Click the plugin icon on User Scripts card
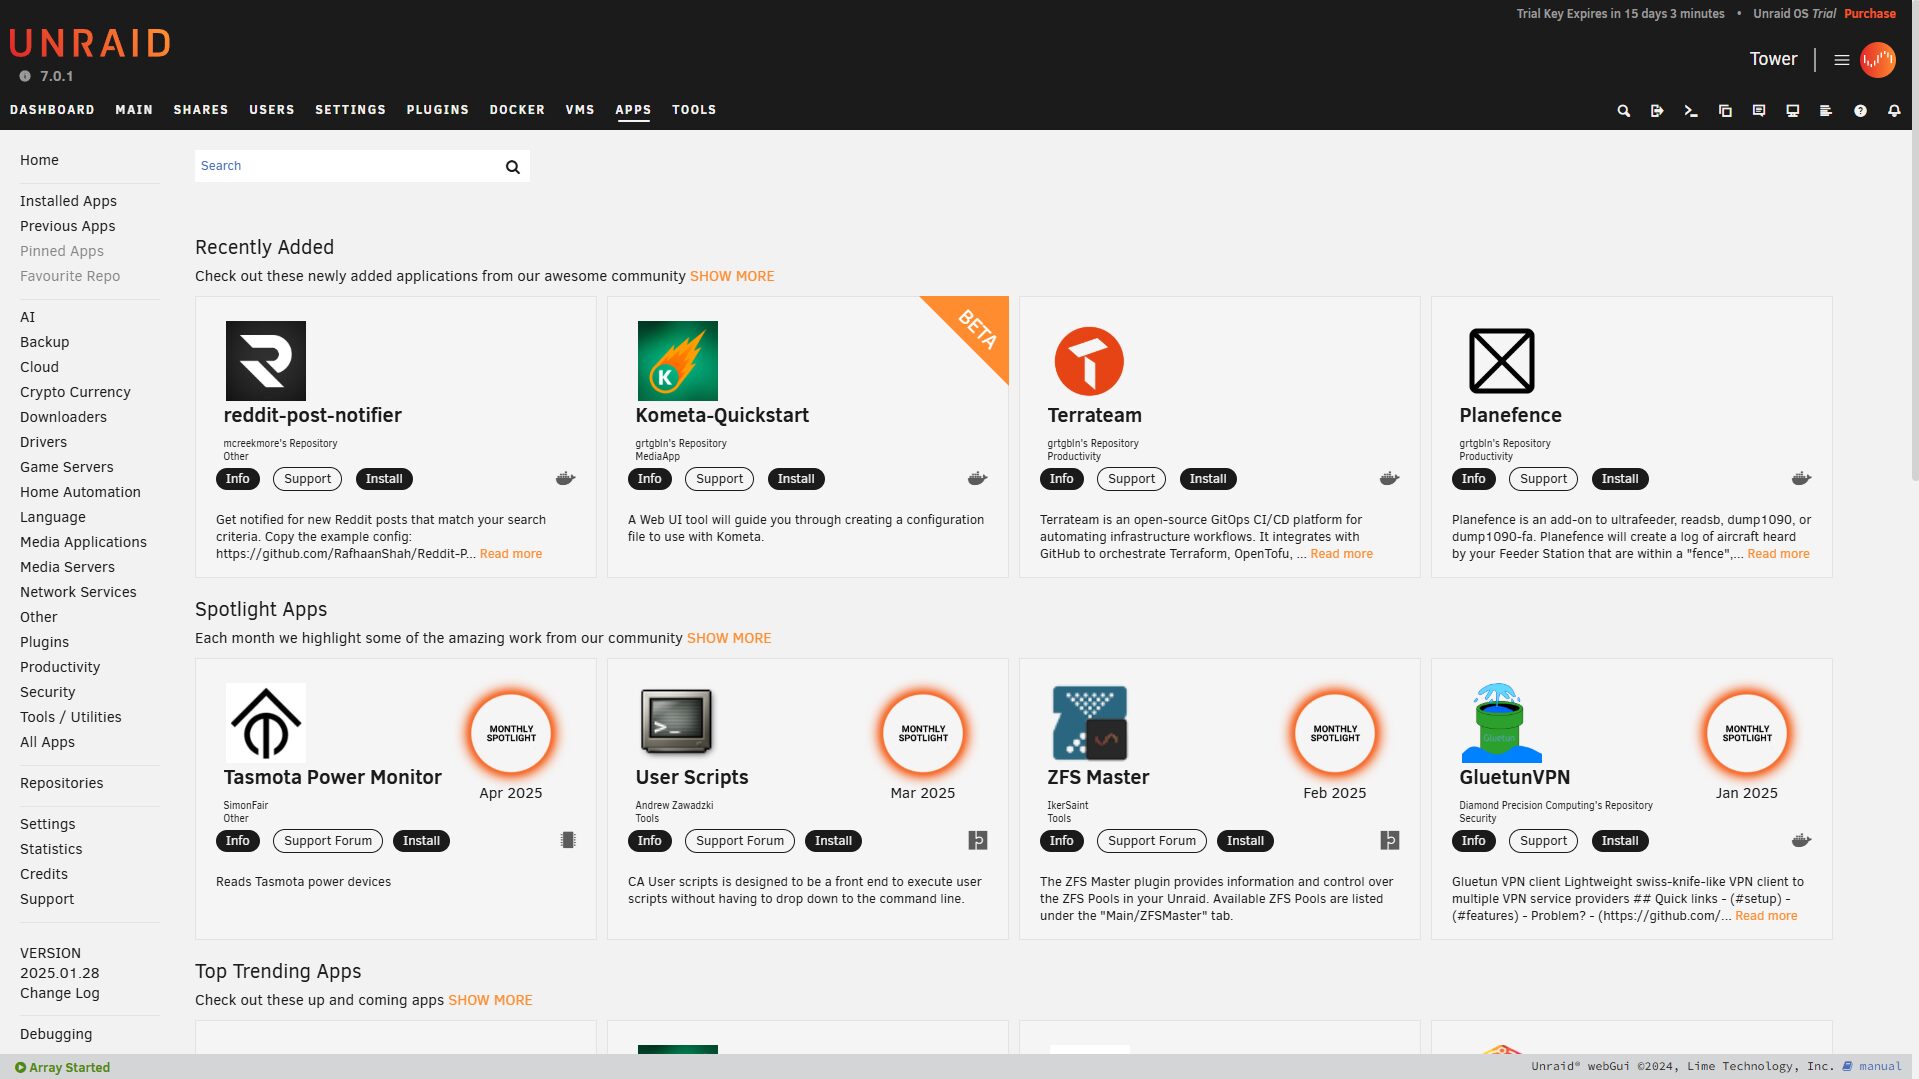Image resolution: width=1919 pixels, height=1079 pixels. (x=978, y=841)
